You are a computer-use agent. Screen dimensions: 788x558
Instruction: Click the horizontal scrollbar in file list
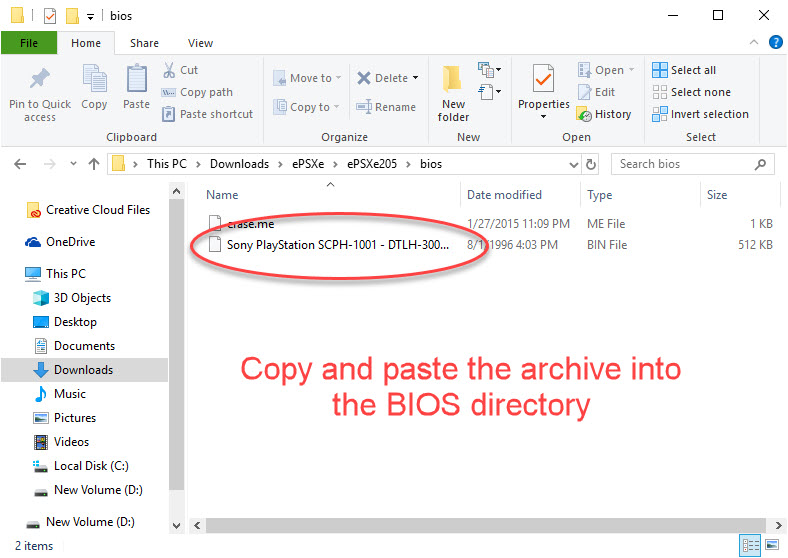pyautogui.click(x=485, y=526)
